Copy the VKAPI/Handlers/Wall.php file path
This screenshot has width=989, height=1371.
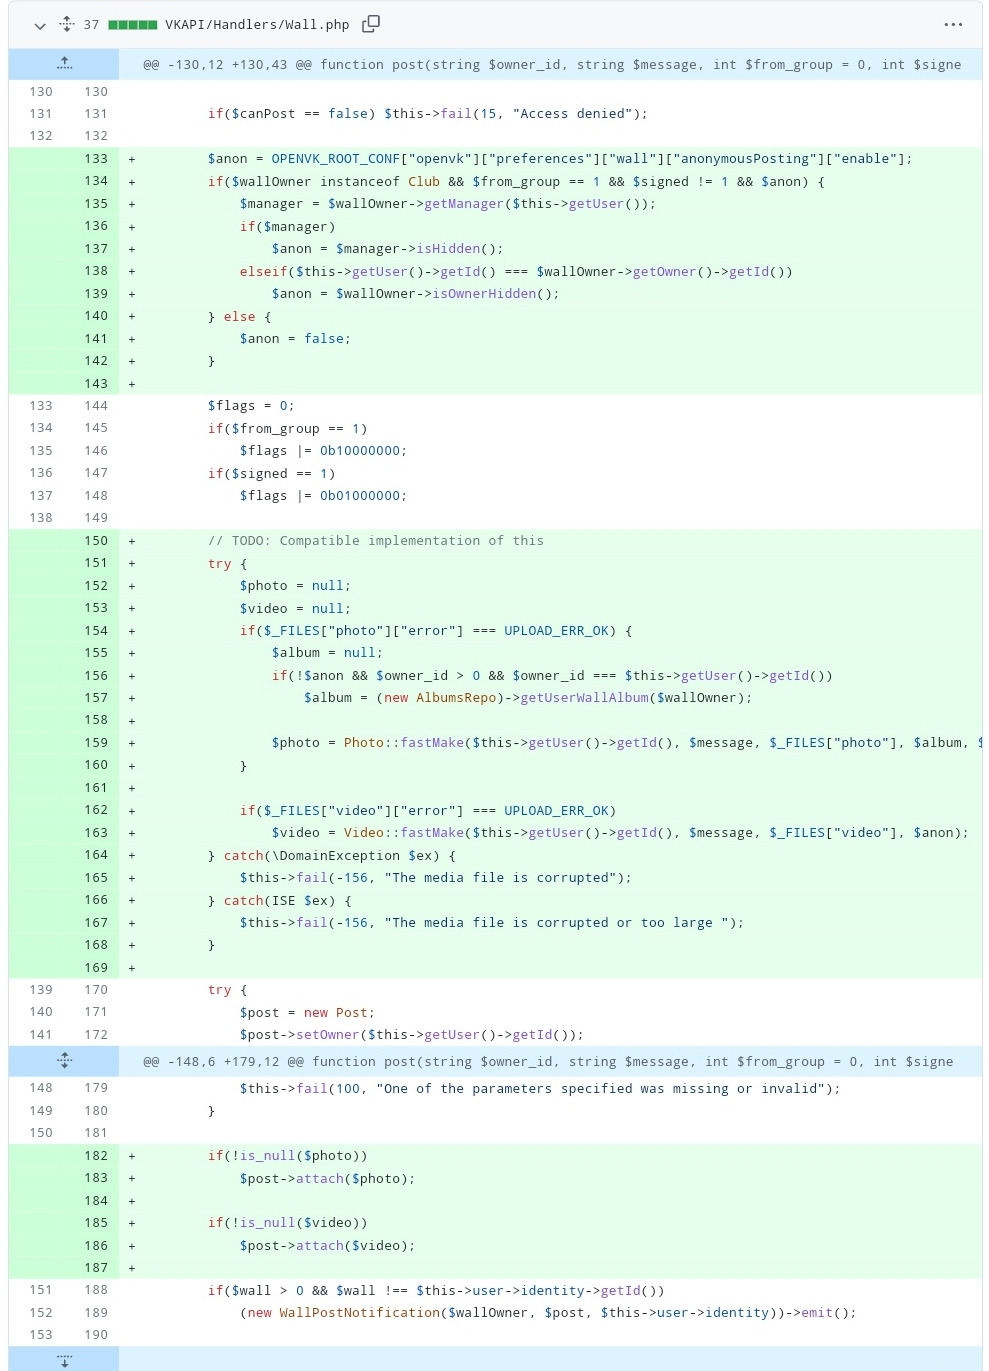[x=371, y=24]
